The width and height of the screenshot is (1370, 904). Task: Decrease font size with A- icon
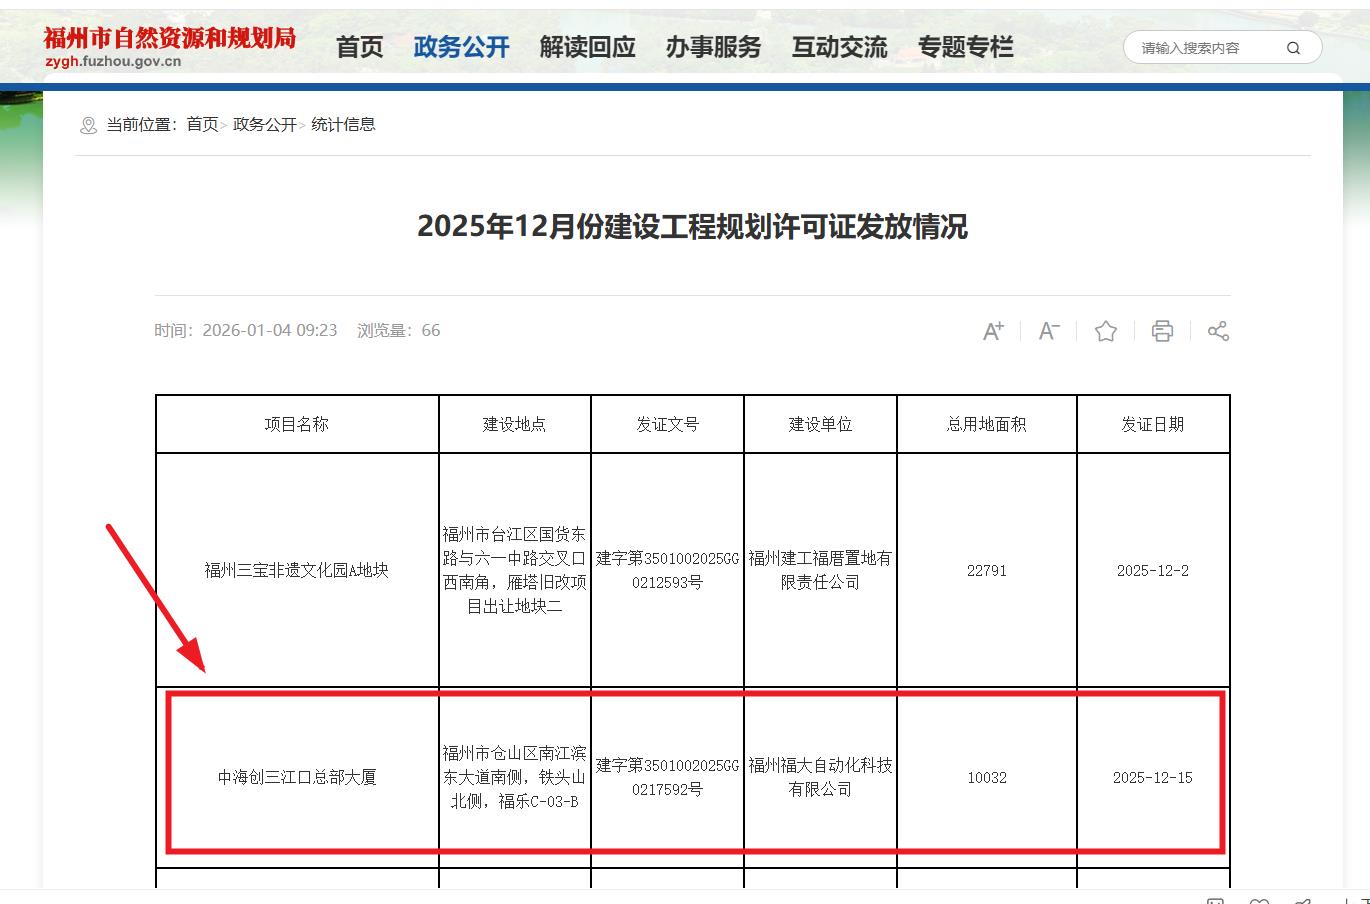pos(1049,331)
